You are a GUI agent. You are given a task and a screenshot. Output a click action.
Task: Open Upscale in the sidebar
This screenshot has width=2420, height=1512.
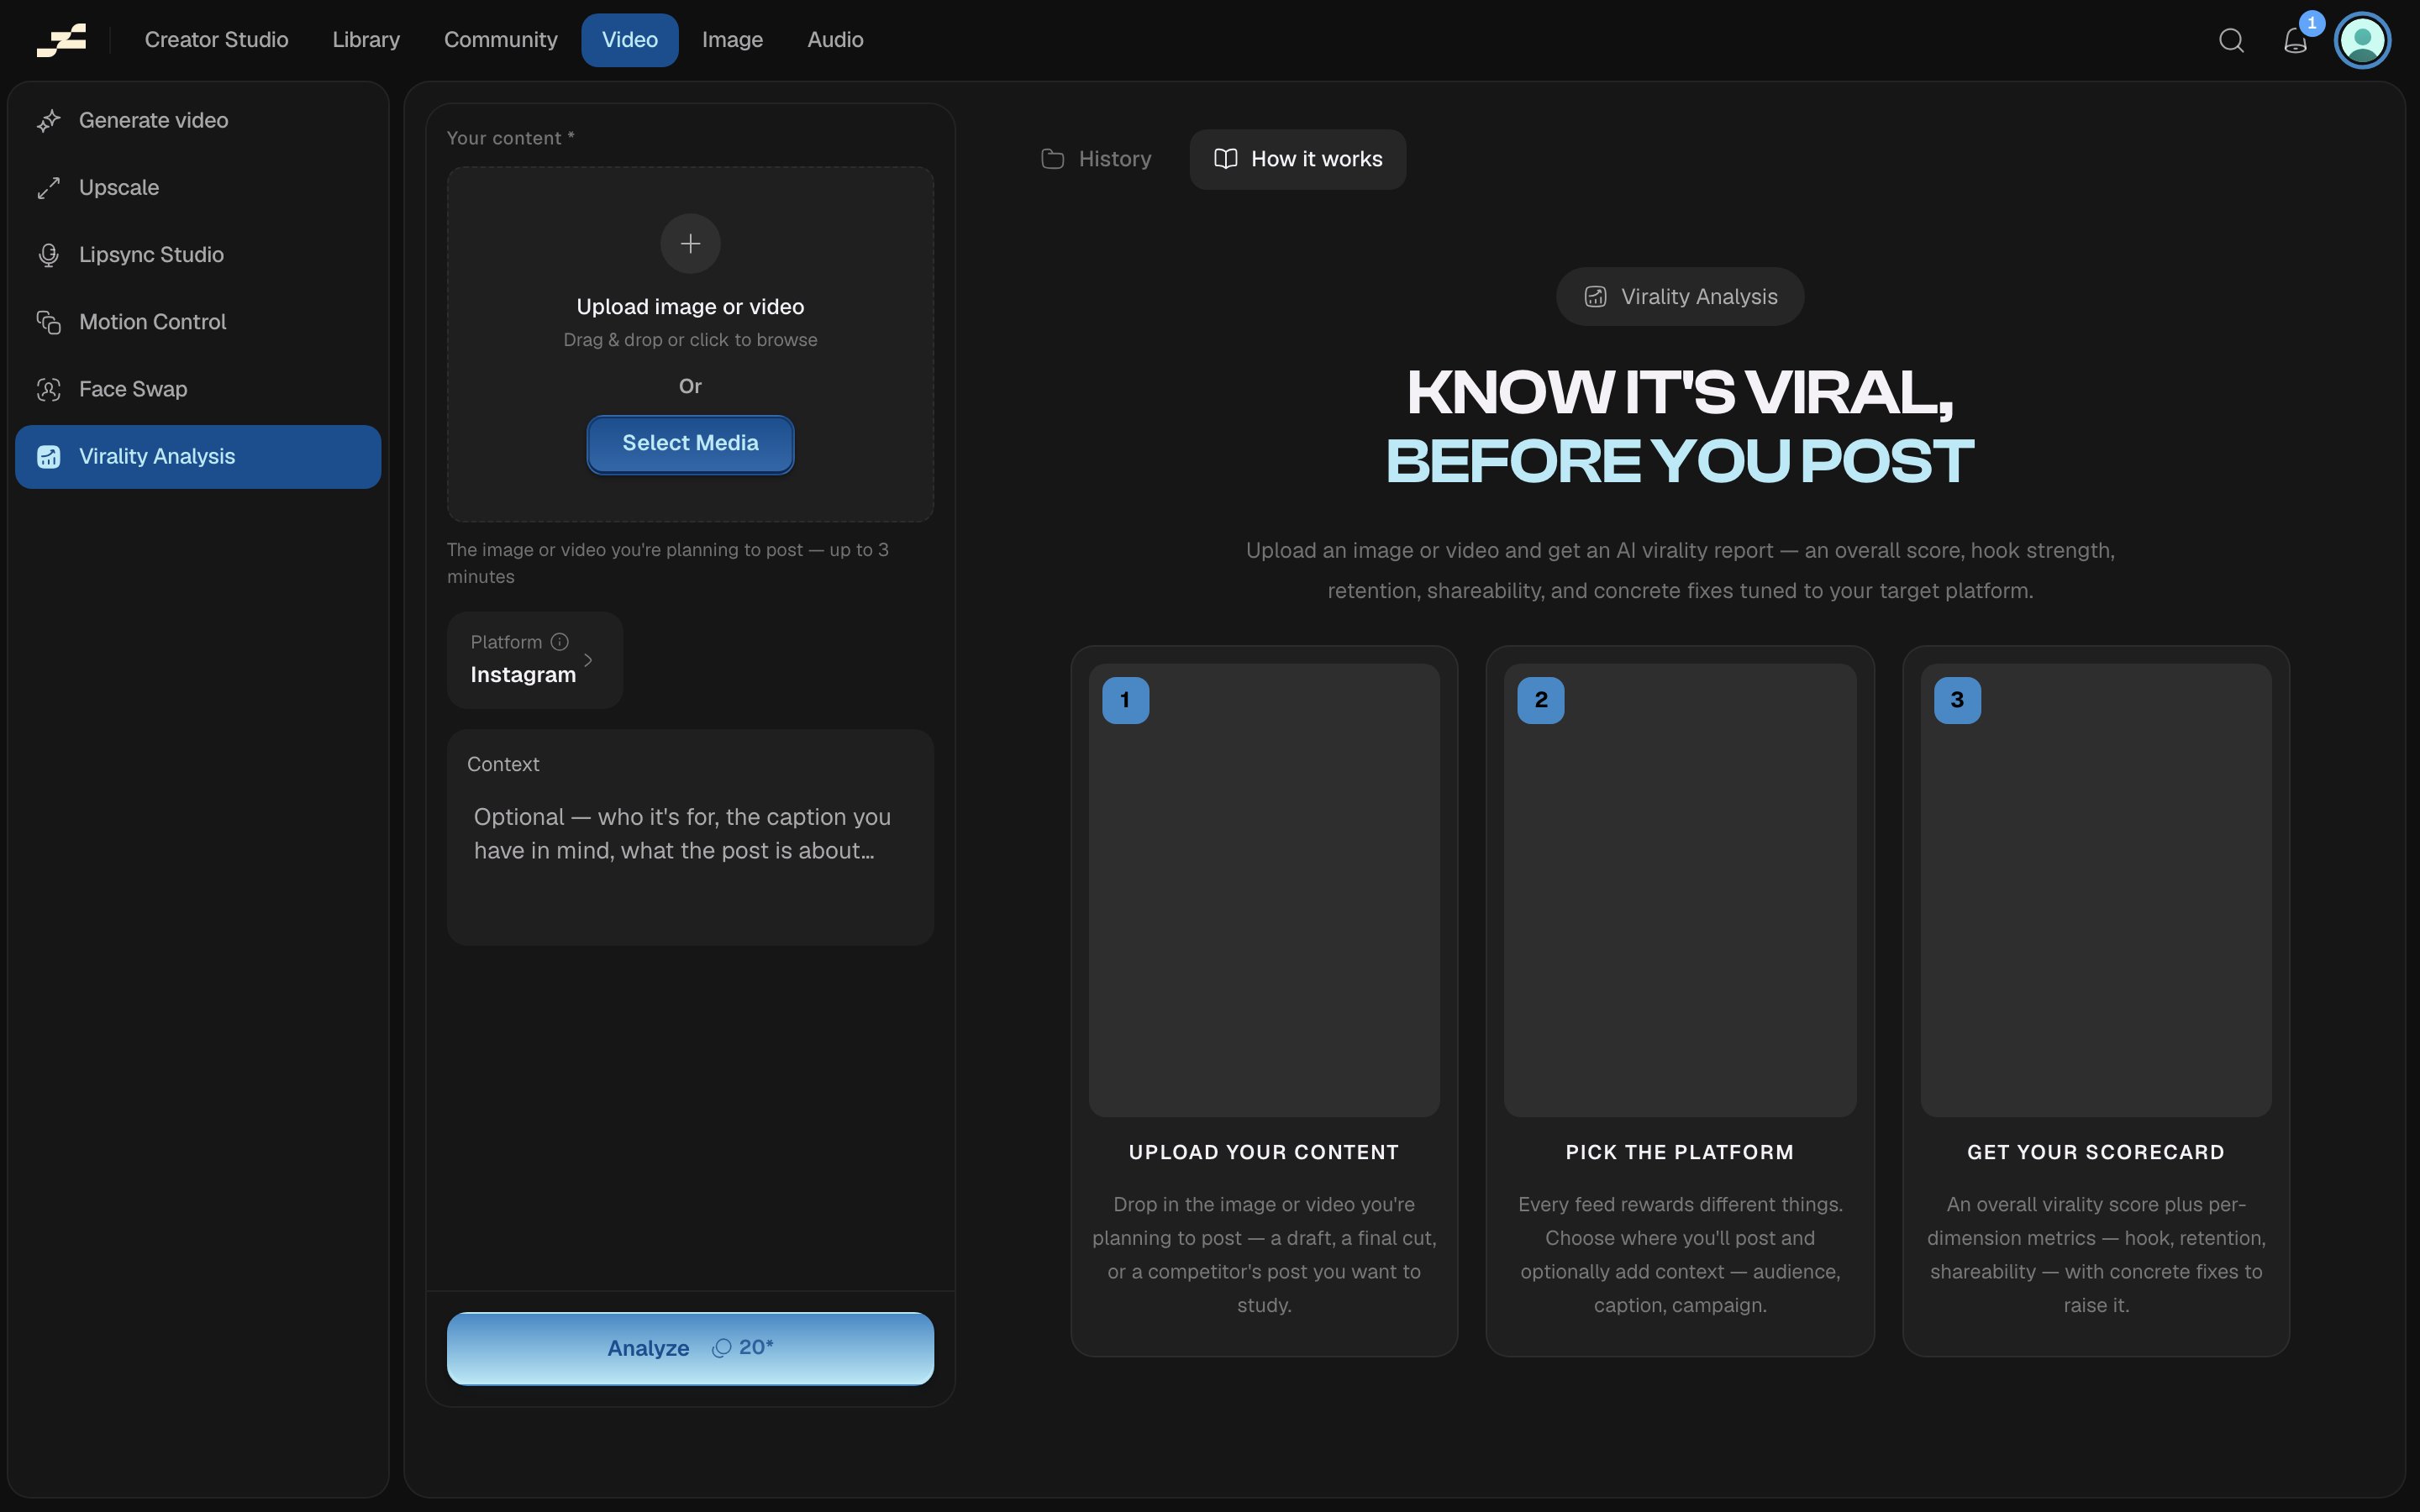tap(198, 188)
